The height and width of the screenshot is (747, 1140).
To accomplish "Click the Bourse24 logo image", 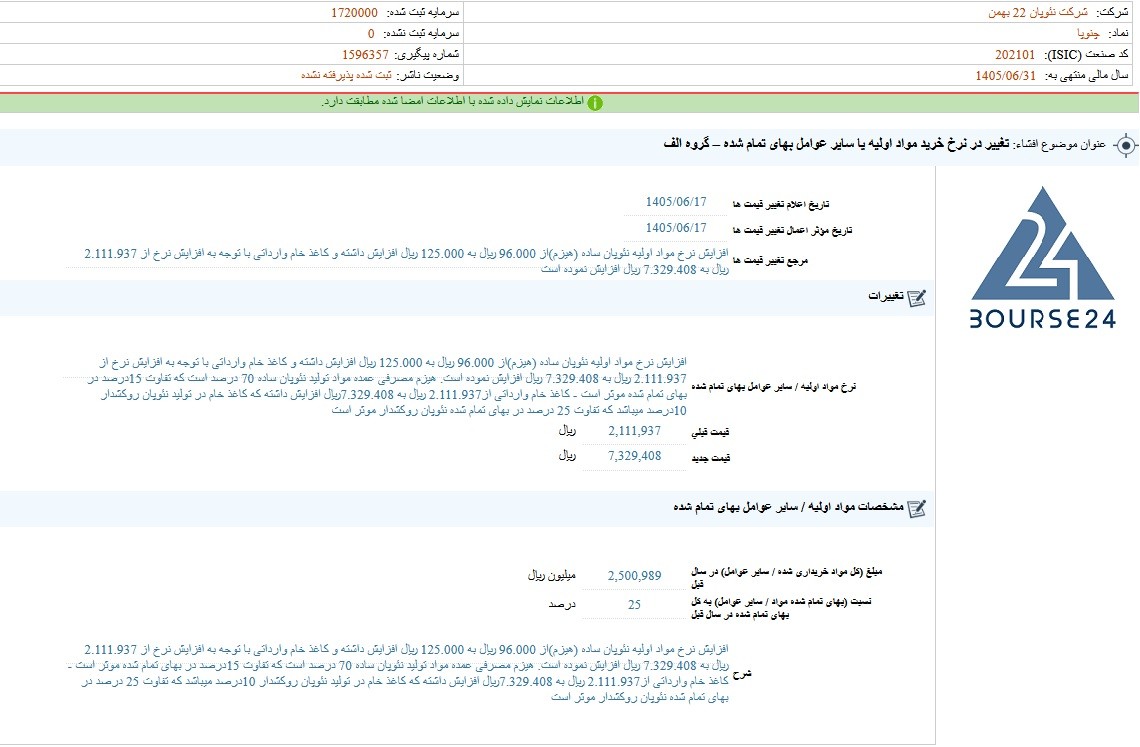I will [x=1043, y=258].
